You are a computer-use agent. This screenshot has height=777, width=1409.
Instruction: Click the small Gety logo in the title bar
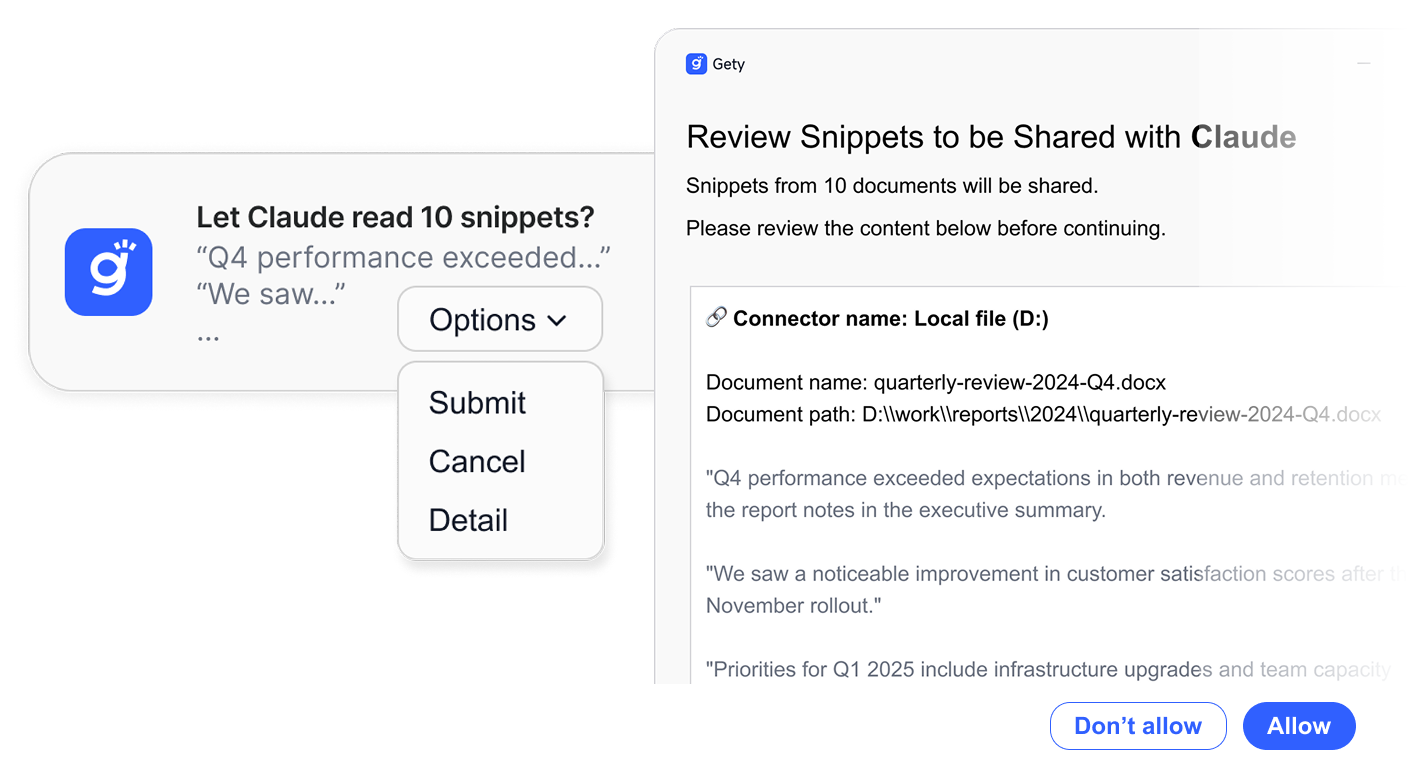point(696,64)
